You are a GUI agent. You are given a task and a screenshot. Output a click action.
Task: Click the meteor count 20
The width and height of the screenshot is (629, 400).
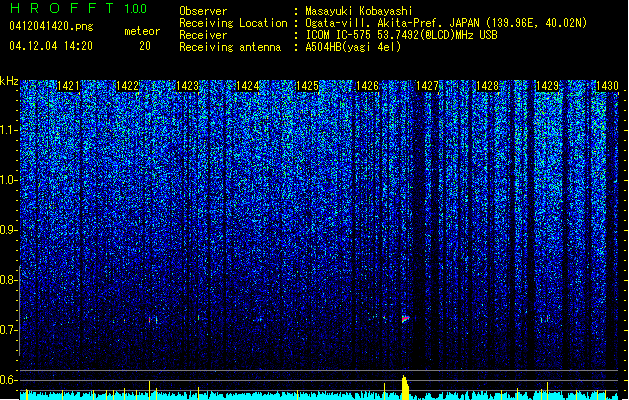pyautogui.click(x=145, y=46)
